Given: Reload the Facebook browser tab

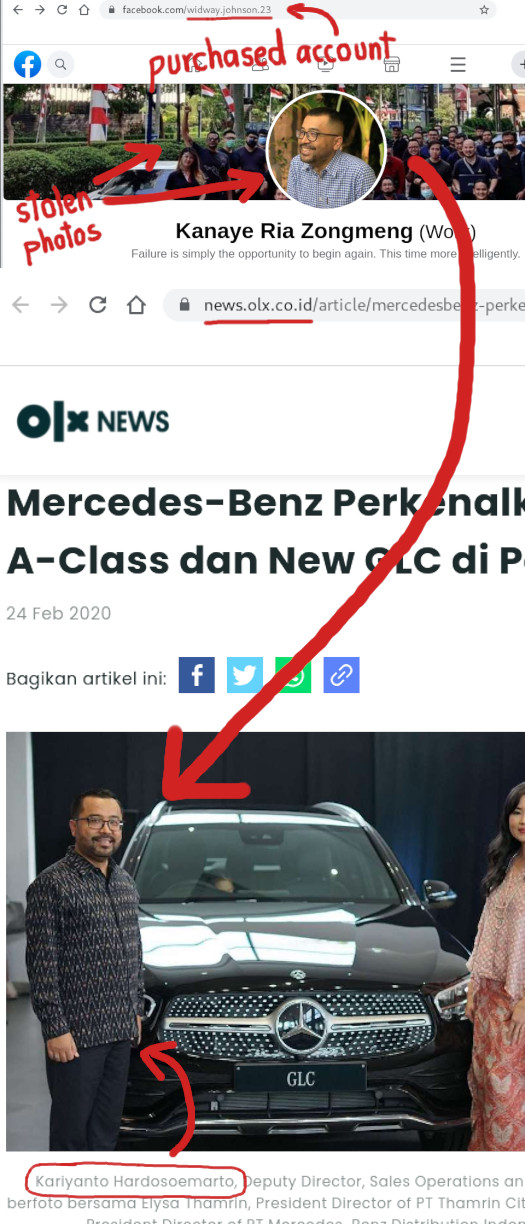Looking at the screenshot, I should coord(62,9).
